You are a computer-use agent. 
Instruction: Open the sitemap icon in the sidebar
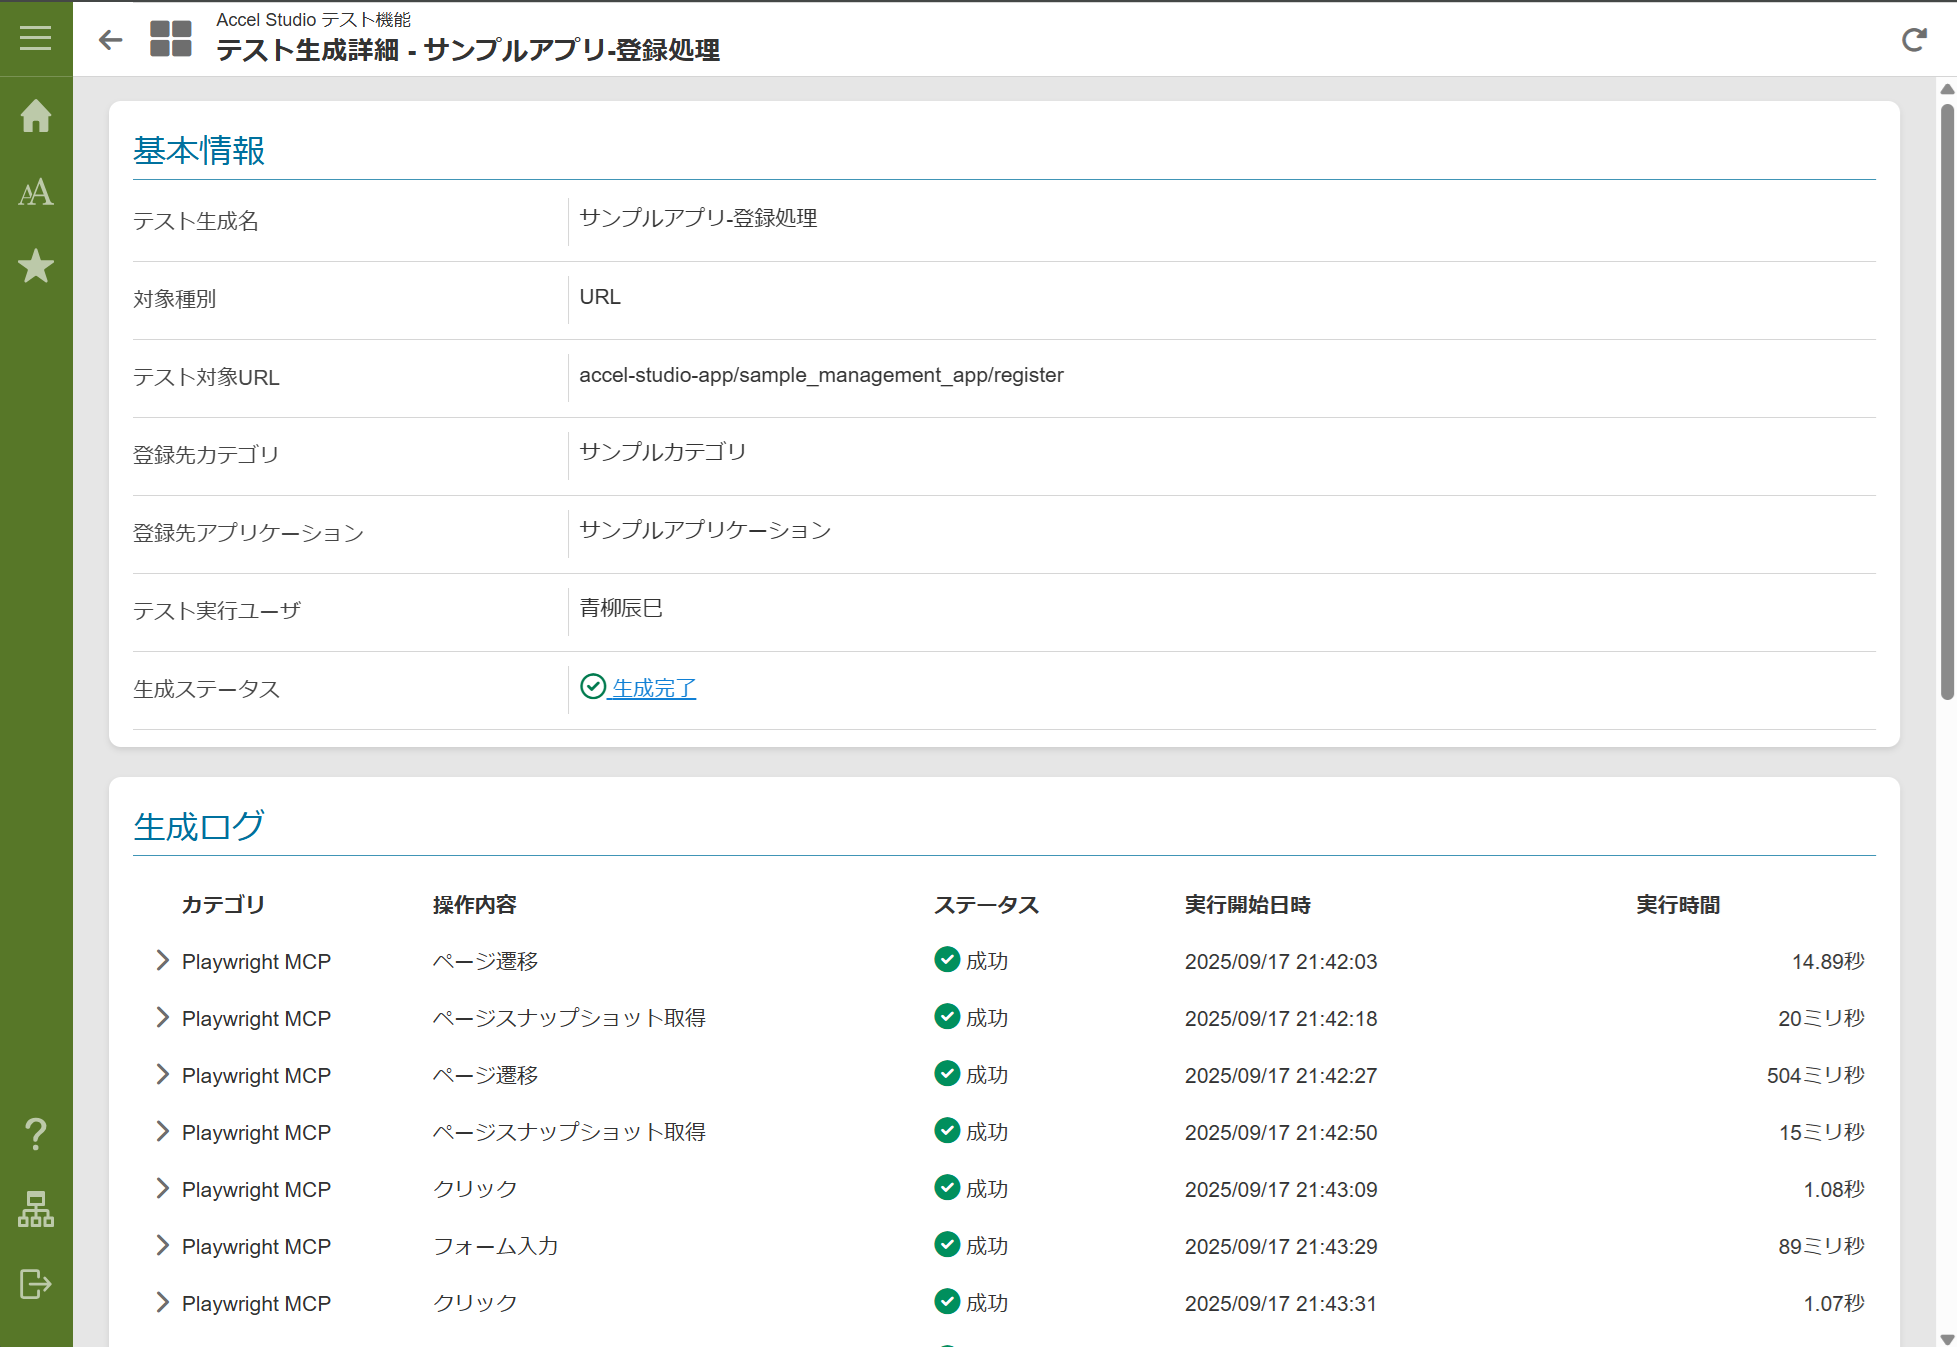pyautogui.click(x=36, y=1209)
